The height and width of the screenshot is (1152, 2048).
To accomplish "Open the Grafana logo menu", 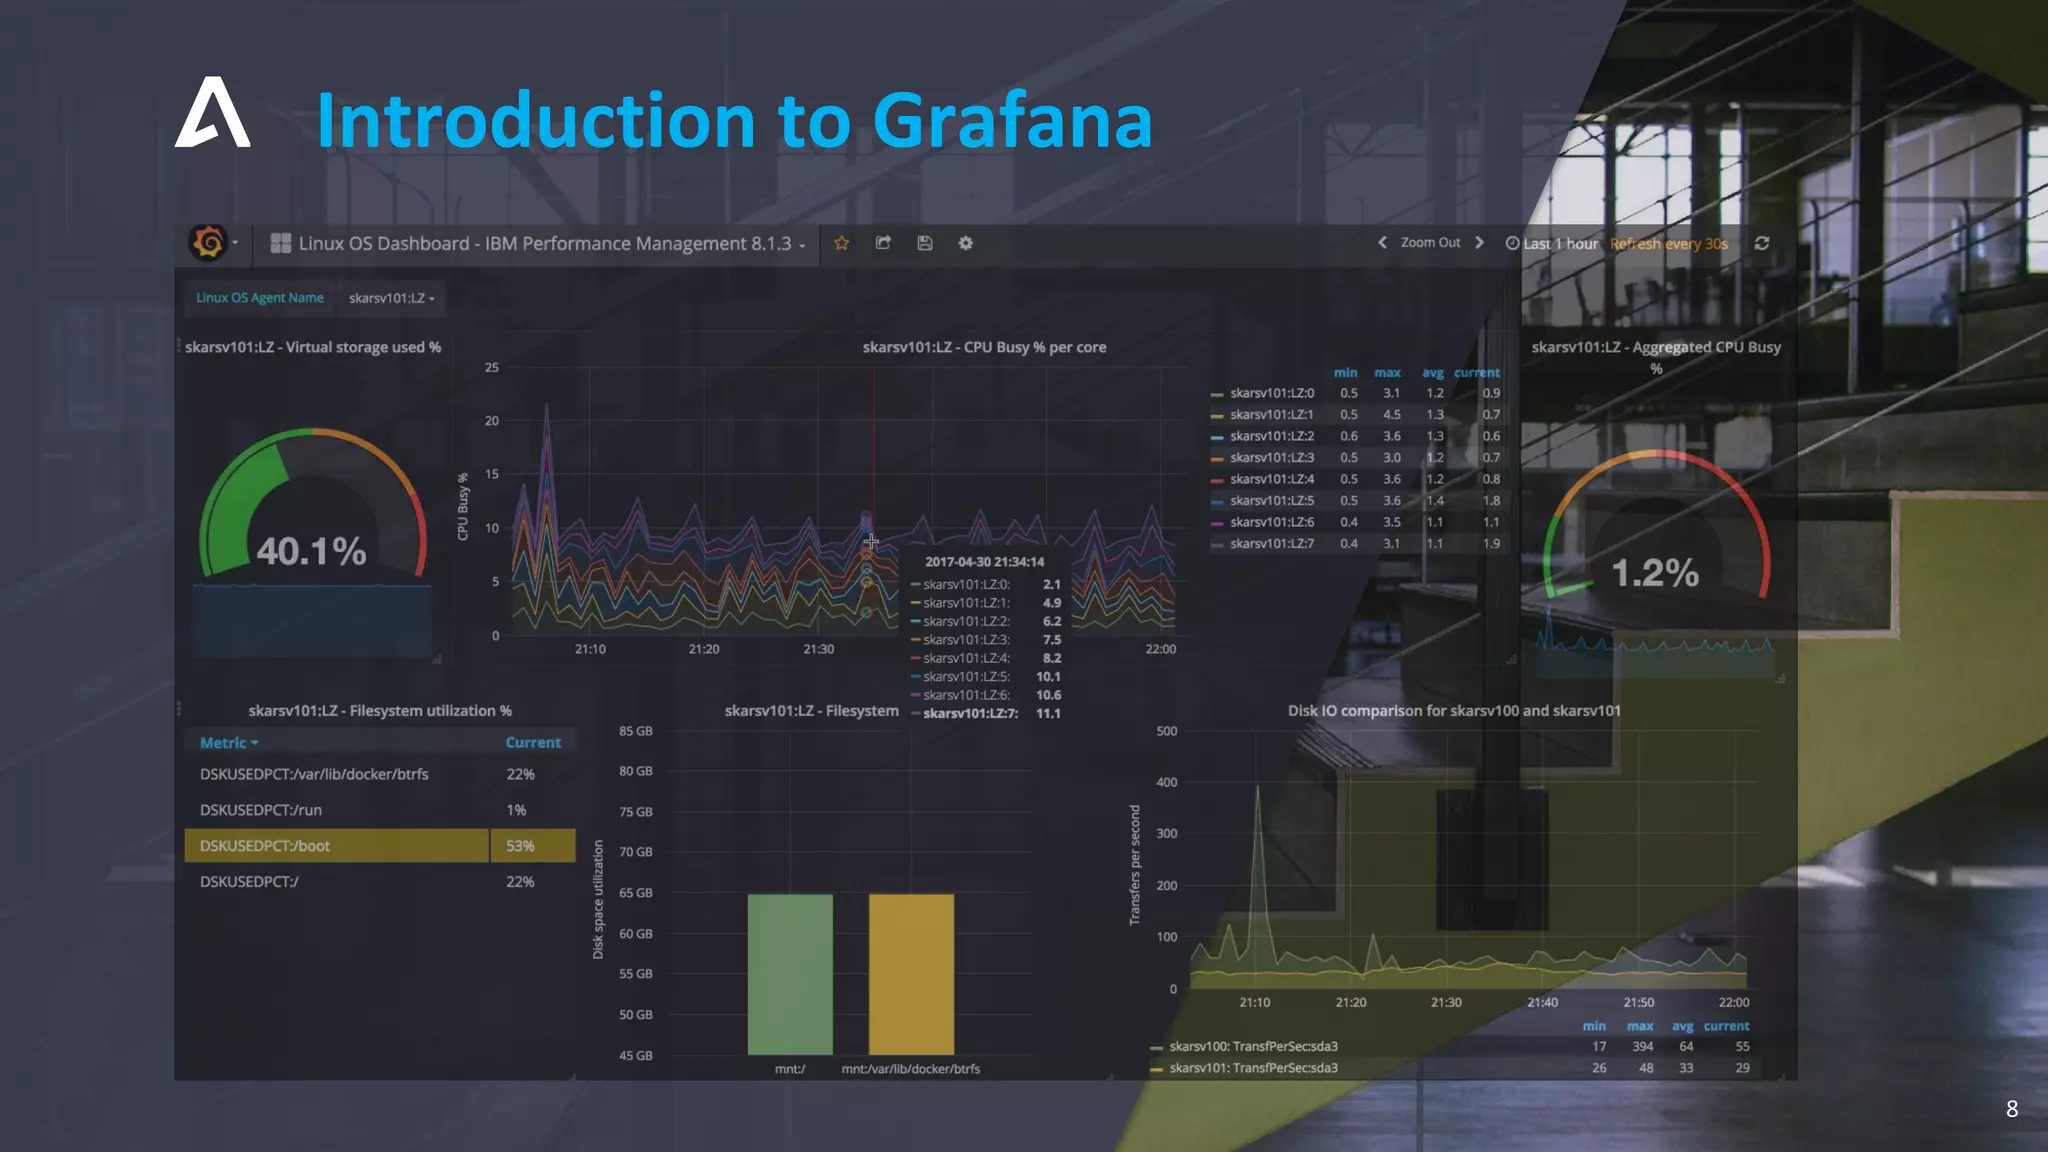I will click(209, 243).
